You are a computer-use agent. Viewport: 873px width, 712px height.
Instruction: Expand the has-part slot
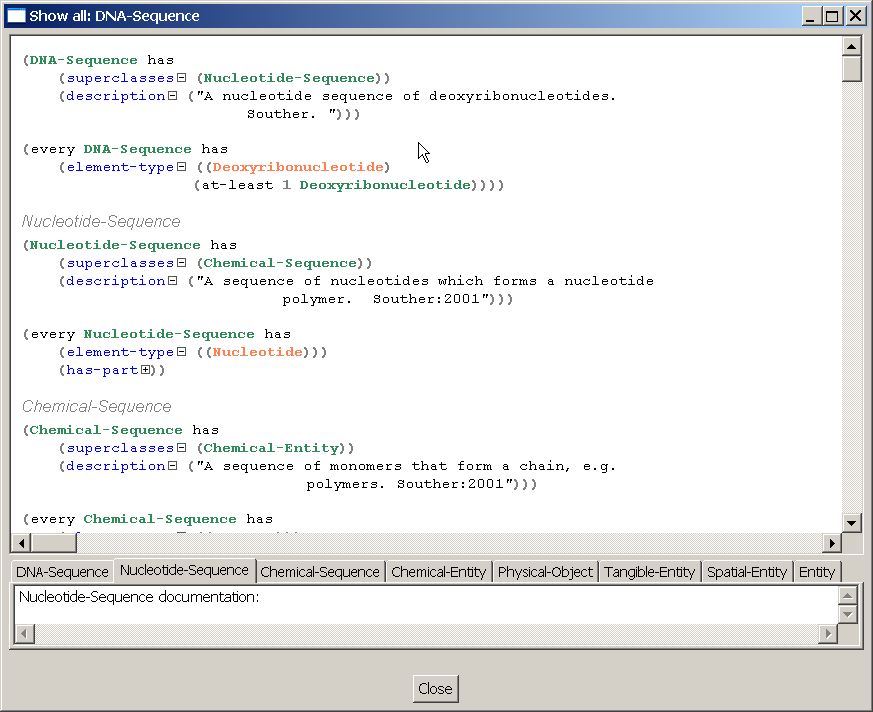[x=146, y=370]
